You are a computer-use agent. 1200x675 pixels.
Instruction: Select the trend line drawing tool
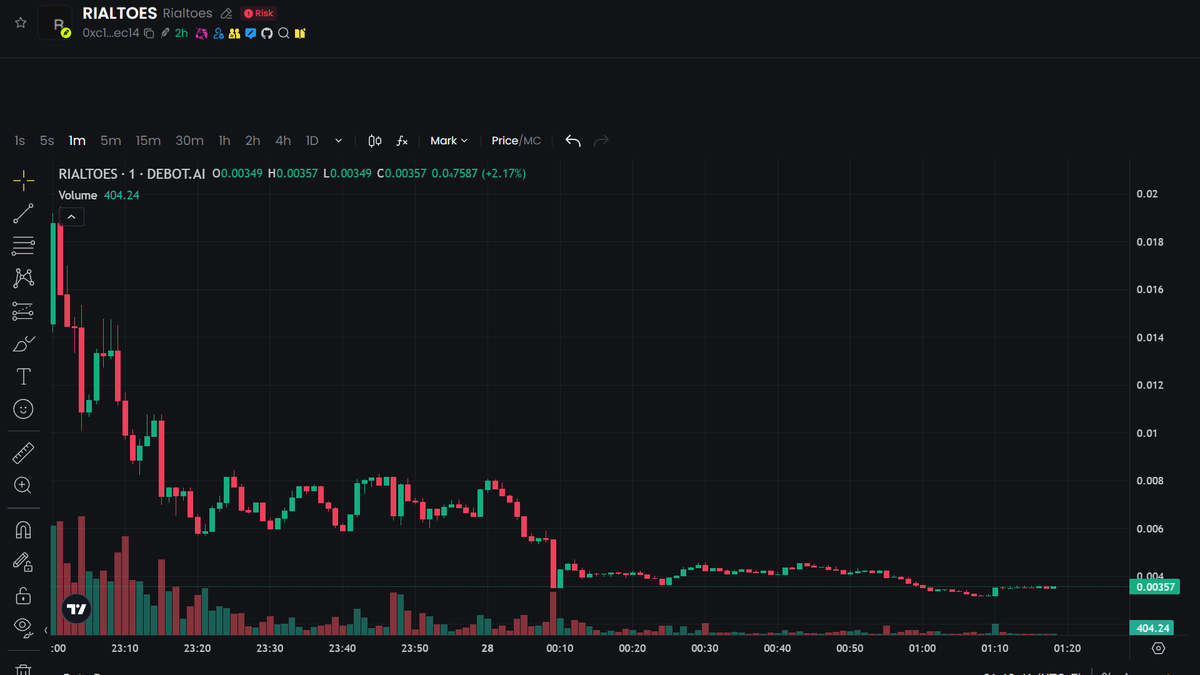(23, 213)
